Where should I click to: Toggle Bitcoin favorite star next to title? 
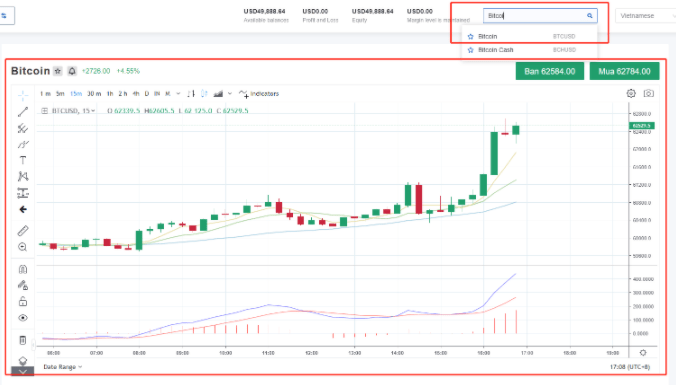tap(58, 71)
